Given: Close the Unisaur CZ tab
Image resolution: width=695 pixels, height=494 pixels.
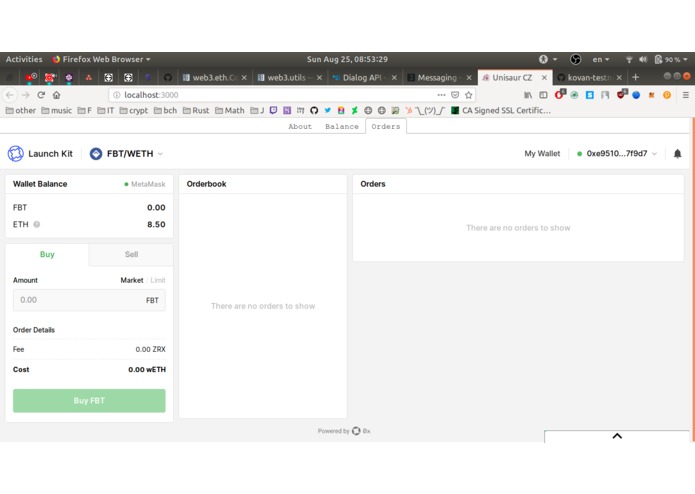Looking at the screenshot, I should point(544,78).
